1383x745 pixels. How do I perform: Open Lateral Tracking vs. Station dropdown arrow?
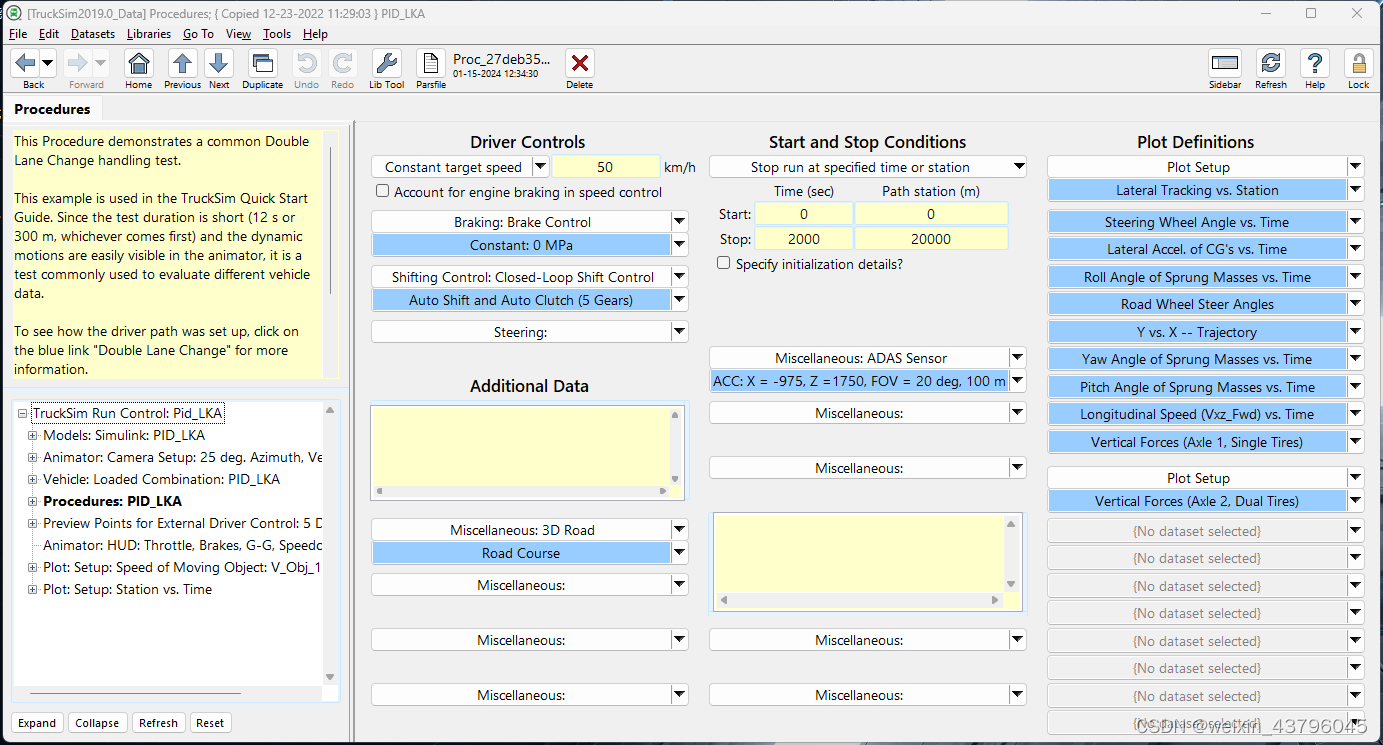[1356, 190]
